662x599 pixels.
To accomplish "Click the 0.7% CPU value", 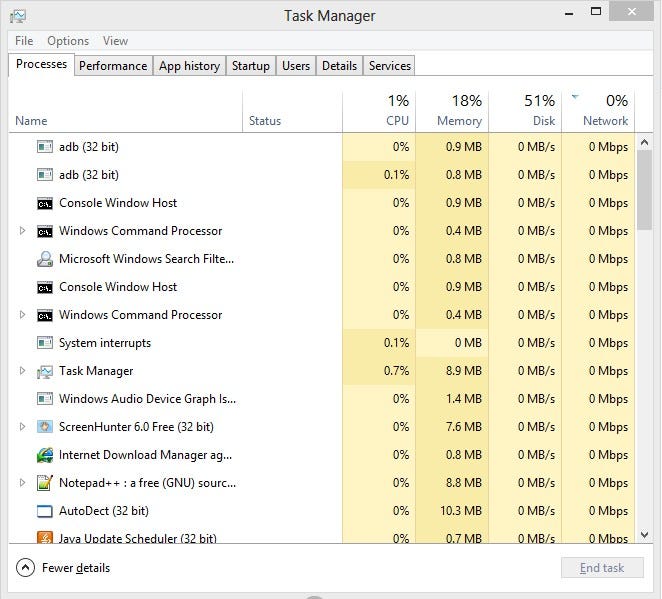I will 396,371.
